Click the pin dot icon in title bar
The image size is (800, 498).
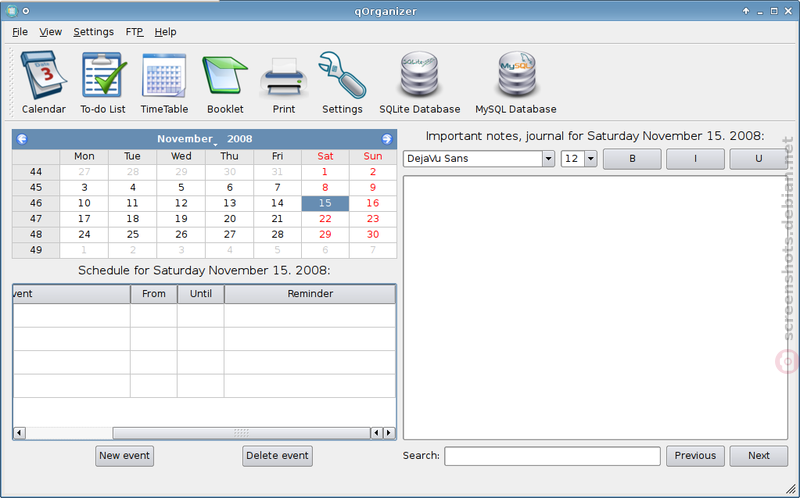click(26, 11)
